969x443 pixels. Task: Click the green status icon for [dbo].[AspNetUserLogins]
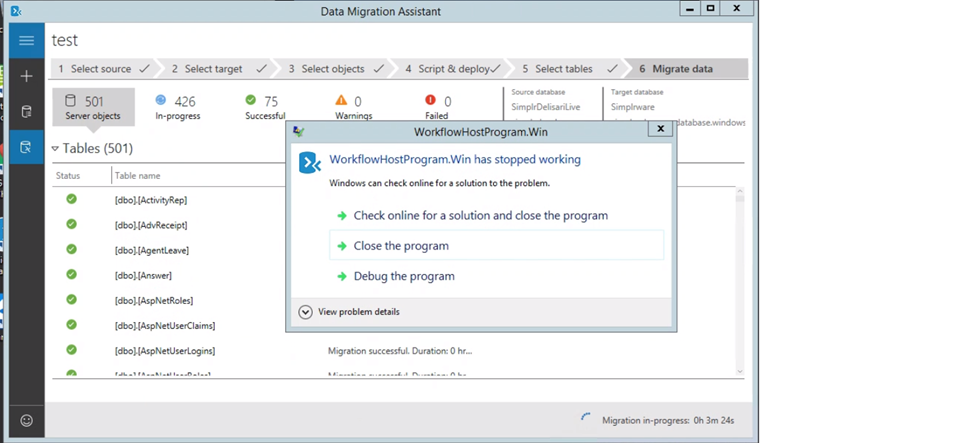[72, 350]
